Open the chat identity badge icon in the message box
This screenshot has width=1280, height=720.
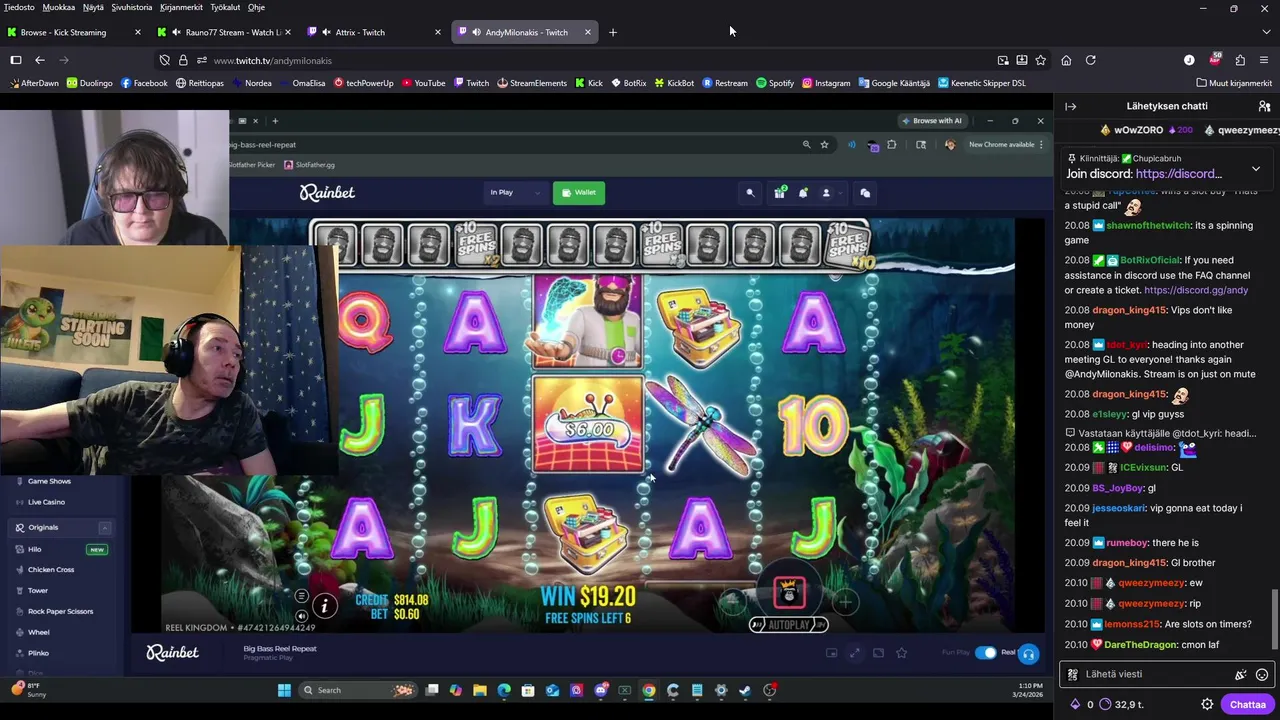pos(1073,675)
